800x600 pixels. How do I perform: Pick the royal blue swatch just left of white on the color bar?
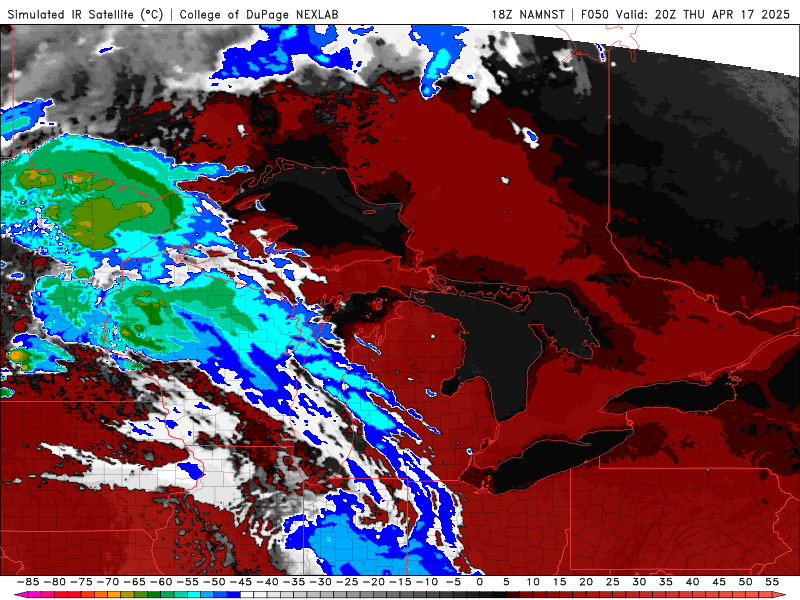[234, 595]
